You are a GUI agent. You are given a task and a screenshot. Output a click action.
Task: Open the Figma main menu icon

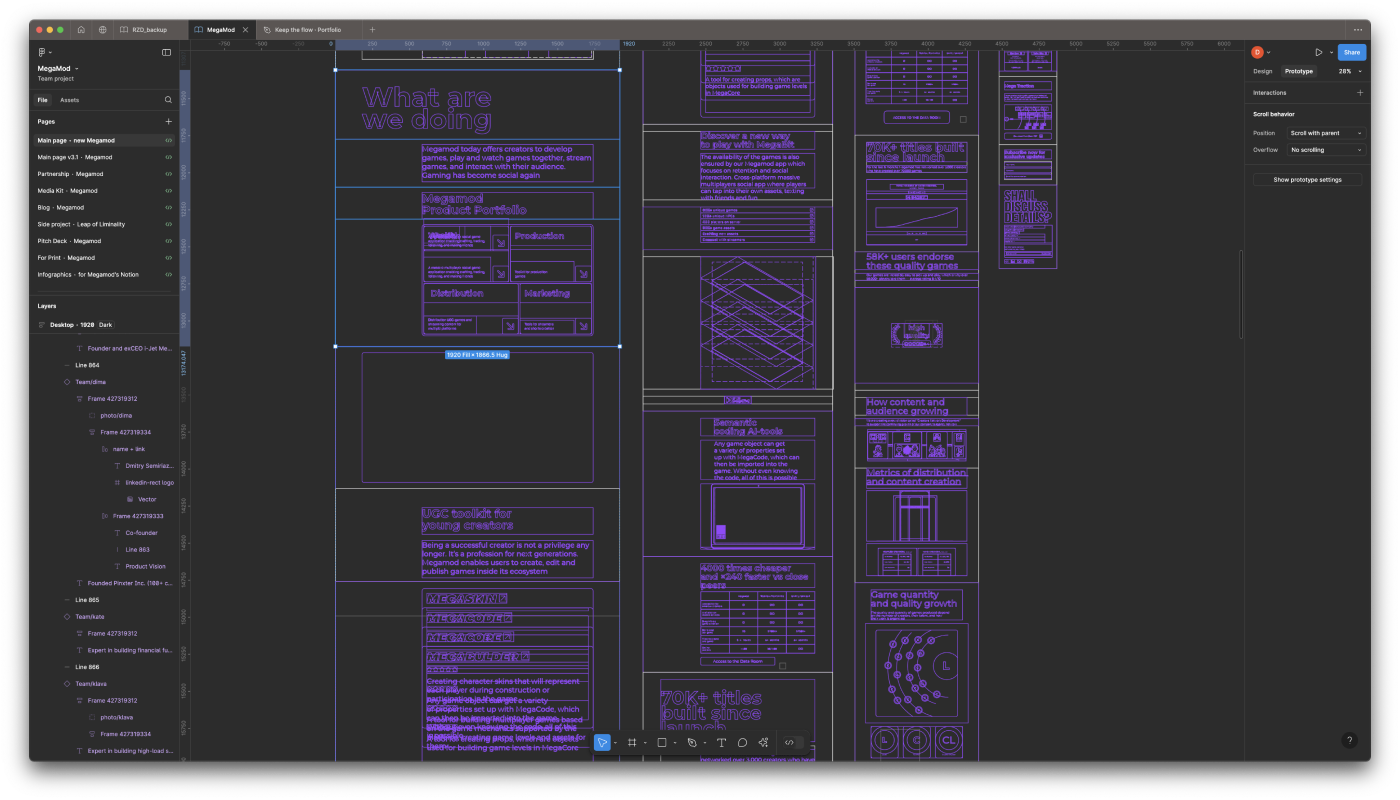(x=44, y=52)
